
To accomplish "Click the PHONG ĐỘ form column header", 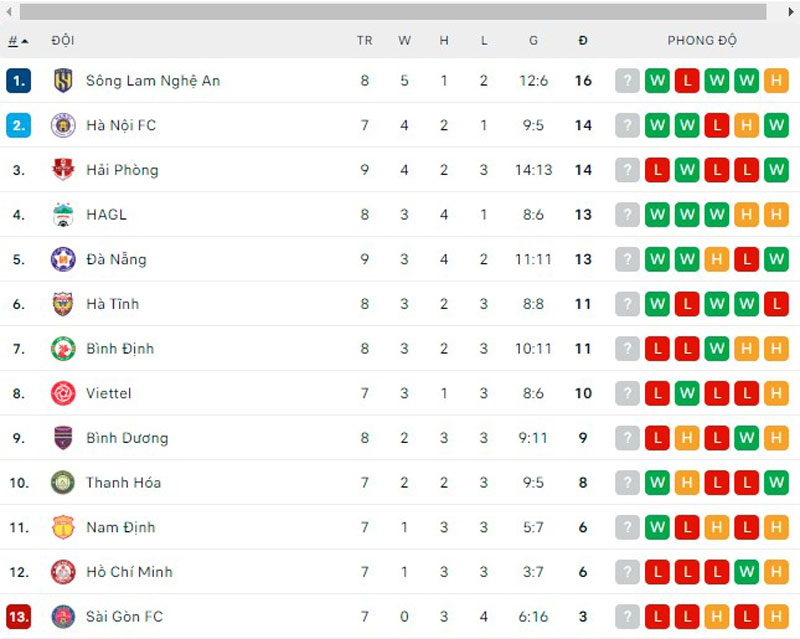I will point(702,40).
